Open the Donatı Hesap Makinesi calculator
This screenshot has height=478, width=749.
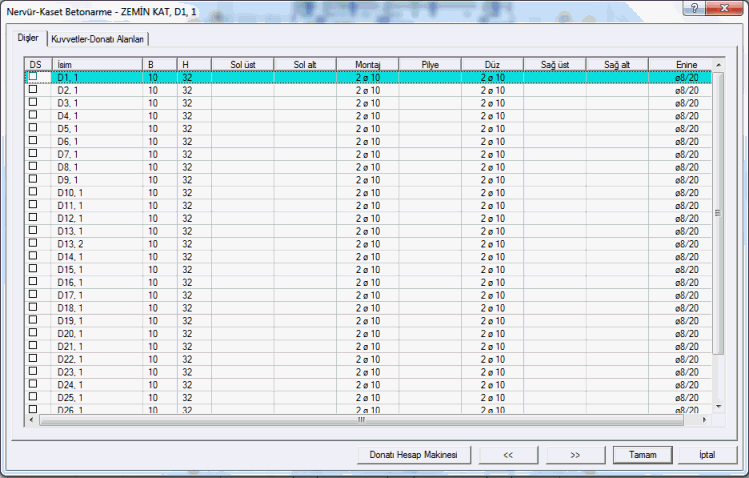(414, 455)
